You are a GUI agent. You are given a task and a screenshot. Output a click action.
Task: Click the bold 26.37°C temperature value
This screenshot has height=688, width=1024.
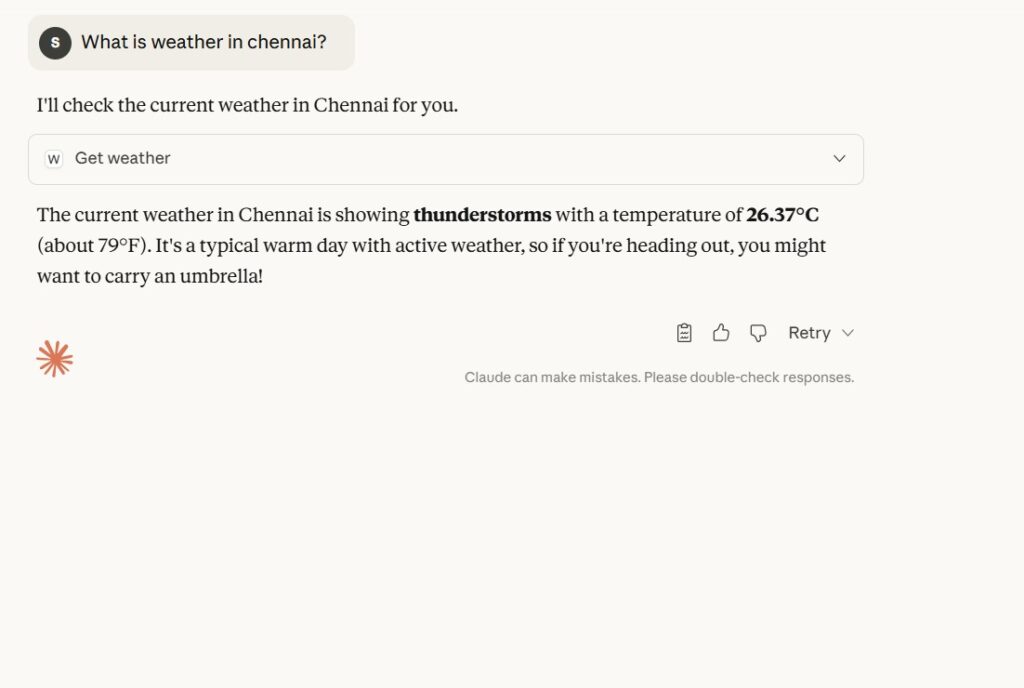782,215
